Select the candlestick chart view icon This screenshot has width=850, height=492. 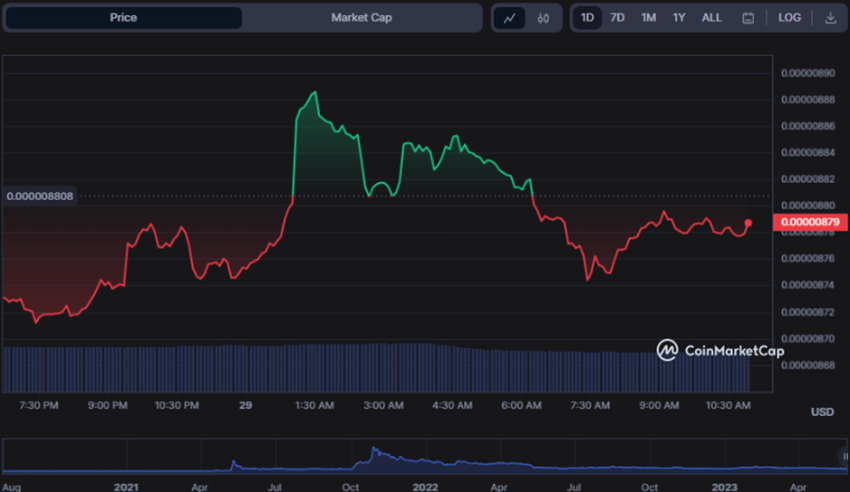tap(543, 18)
